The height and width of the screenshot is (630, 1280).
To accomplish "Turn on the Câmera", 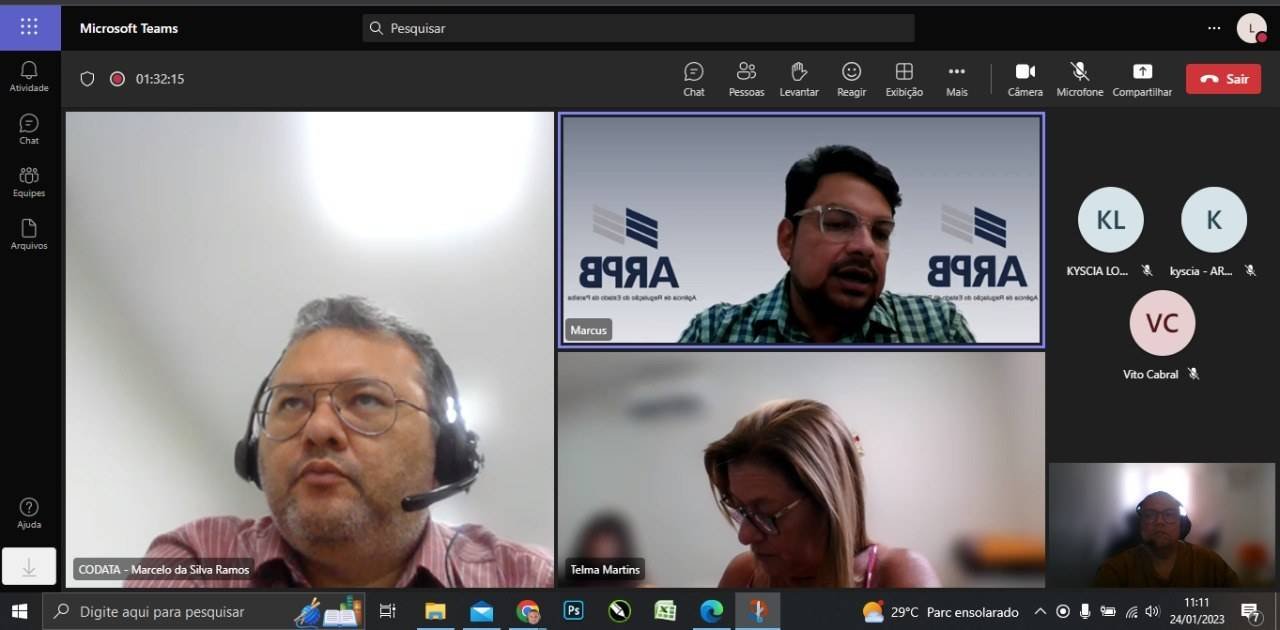I will click(1024, 78).
